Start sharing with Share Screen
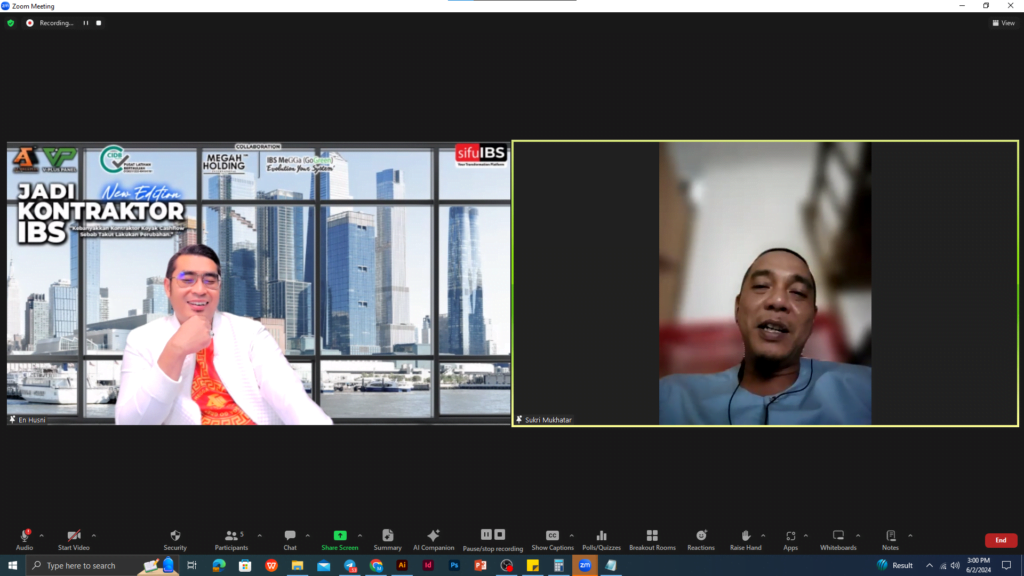 click(340, 539)
